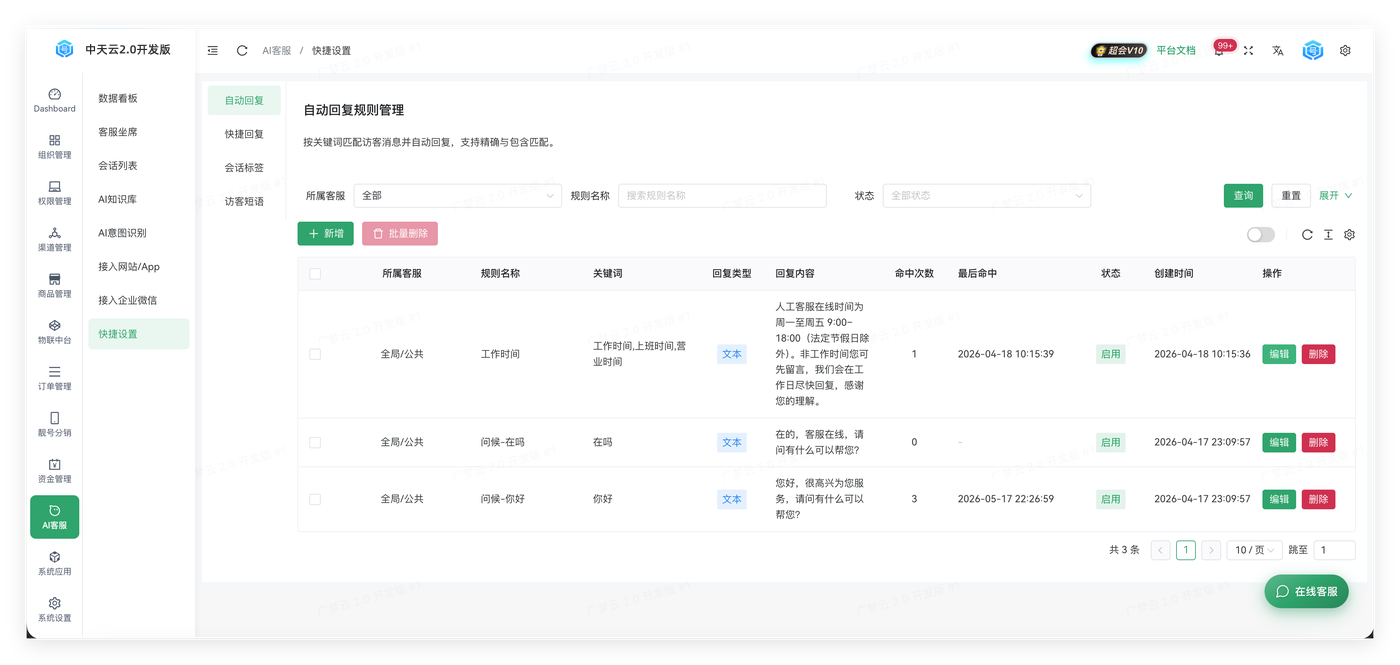This screenshot has height=665, width=1400.
Task: Open 平台文档 link
Action: point(1176,50)
